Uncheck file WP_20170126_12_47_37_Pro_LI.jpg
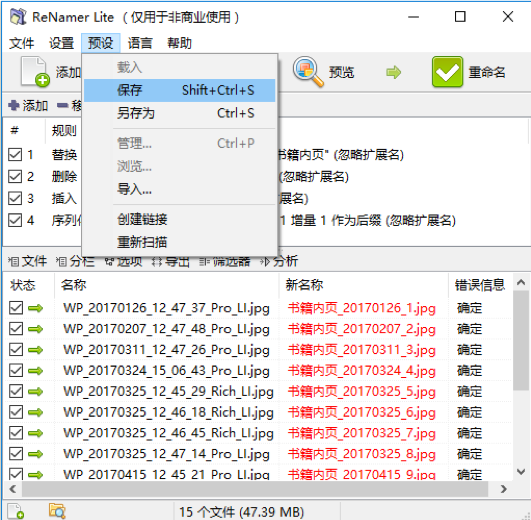This screenshot has width=531, height=520. tap(16, 308)
